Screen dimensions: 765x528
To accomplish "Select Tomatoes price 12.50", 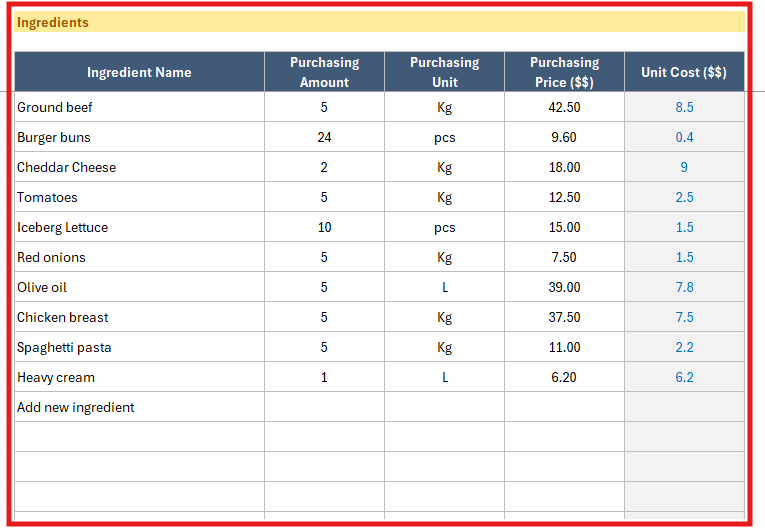I will coord(564,197).
